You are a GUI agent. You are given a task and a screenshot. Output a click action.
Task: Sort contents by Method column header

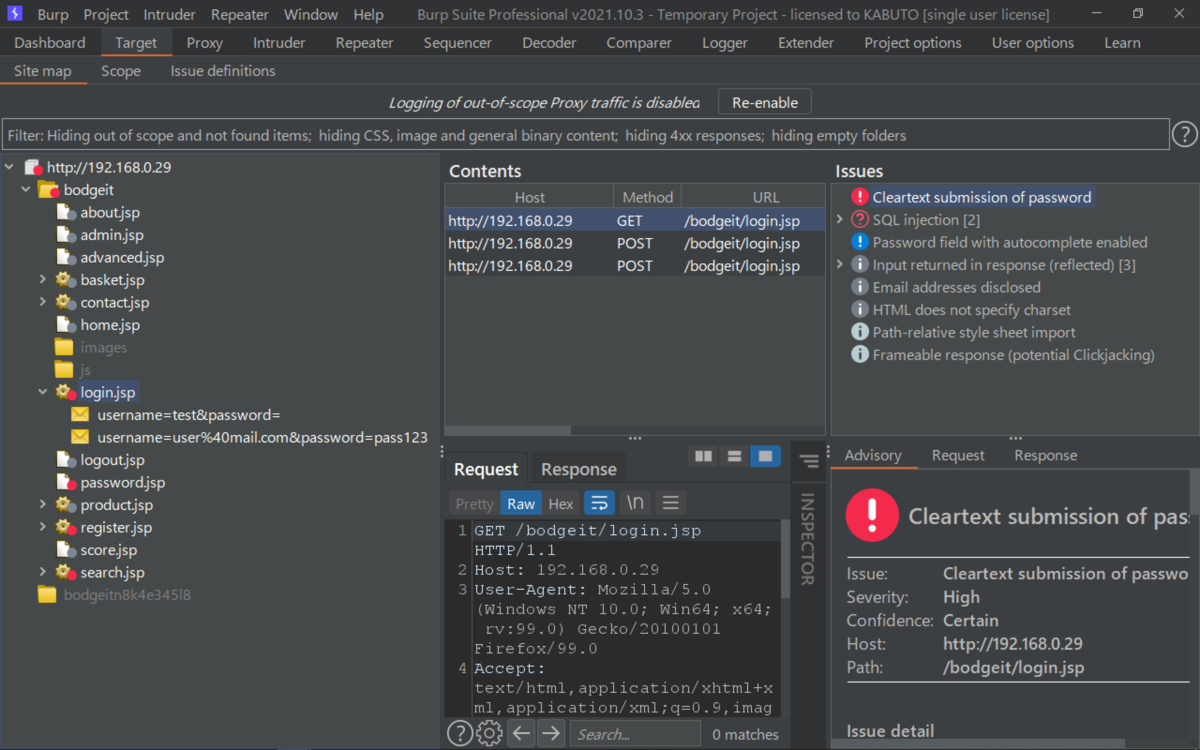[648, 197]
